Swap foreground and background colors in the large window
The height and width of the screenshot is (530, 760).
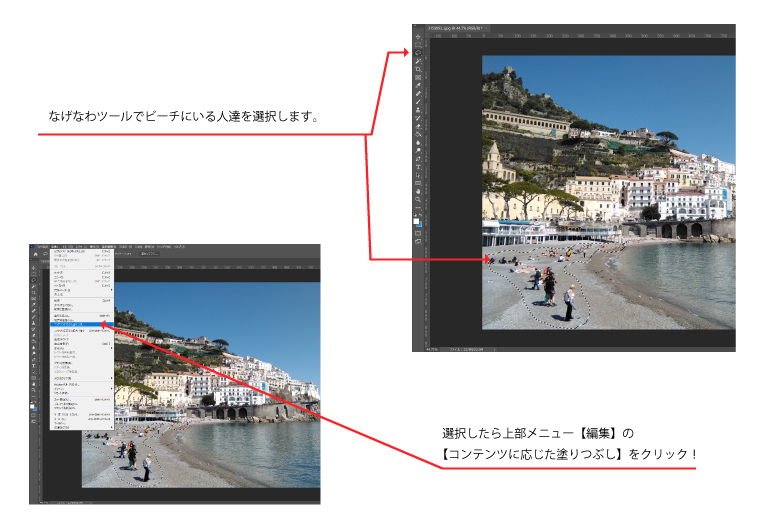(x=421, y=215)
